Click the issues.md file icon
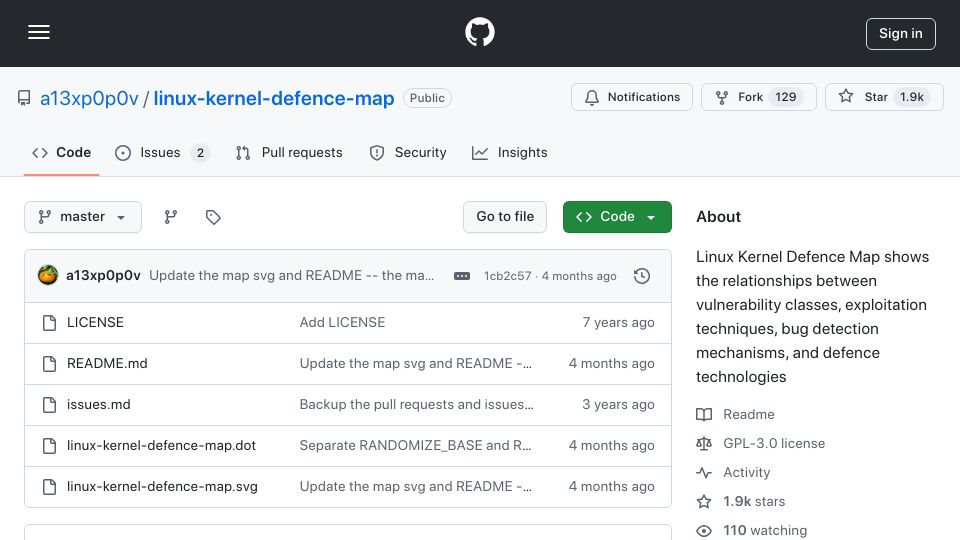 tap(50, 405)
